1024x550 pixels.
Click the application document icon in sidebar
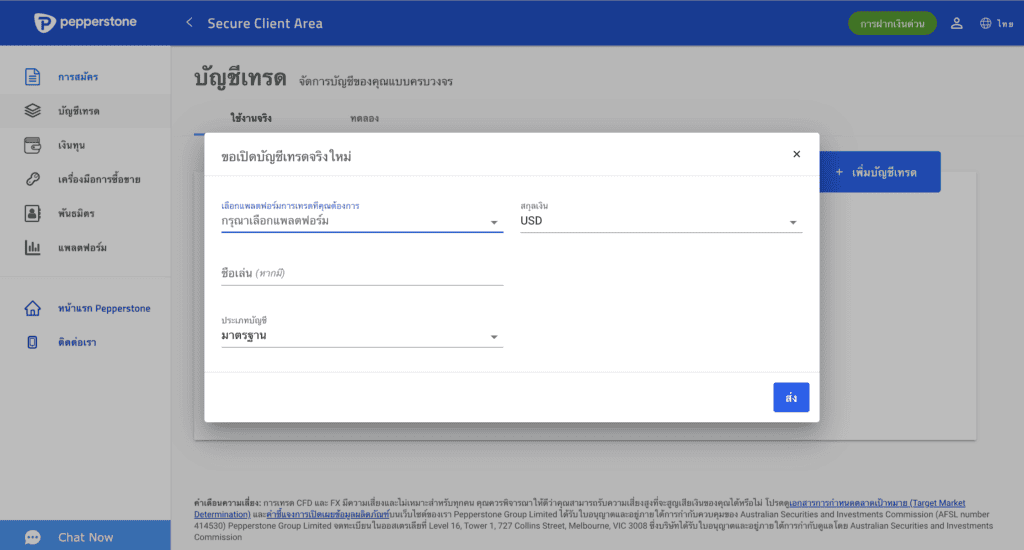pos(33,77)
